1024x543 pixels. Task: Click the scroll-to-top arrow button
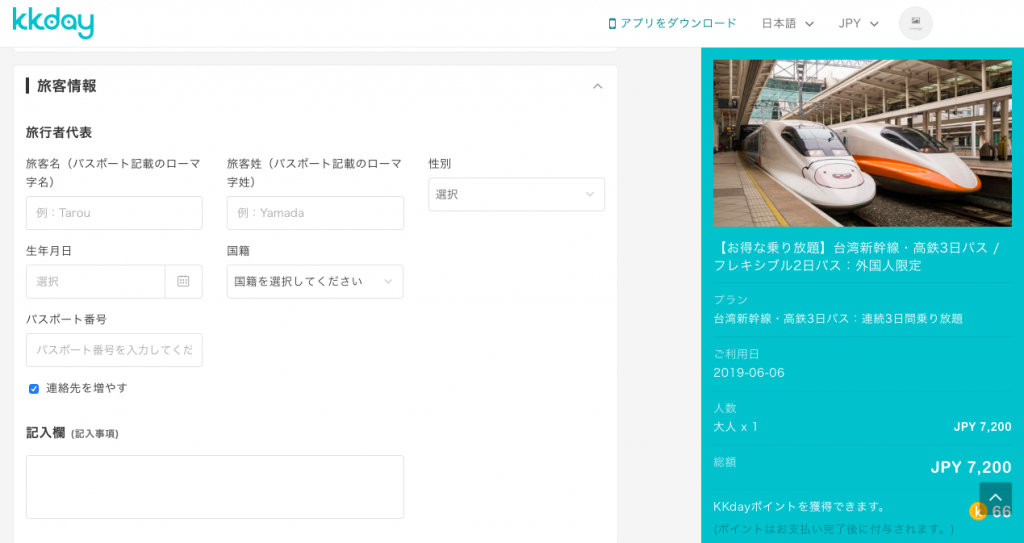coord(995,498)
